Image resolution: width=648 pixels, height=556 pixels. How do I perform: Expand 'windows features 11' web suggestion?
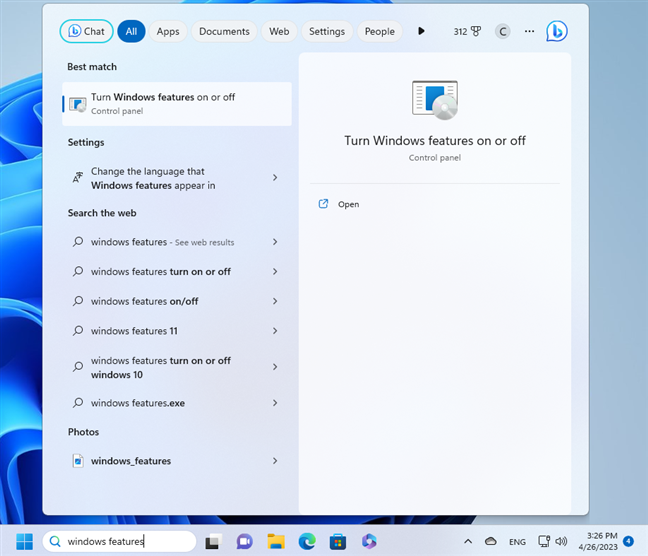pos(275,331)
